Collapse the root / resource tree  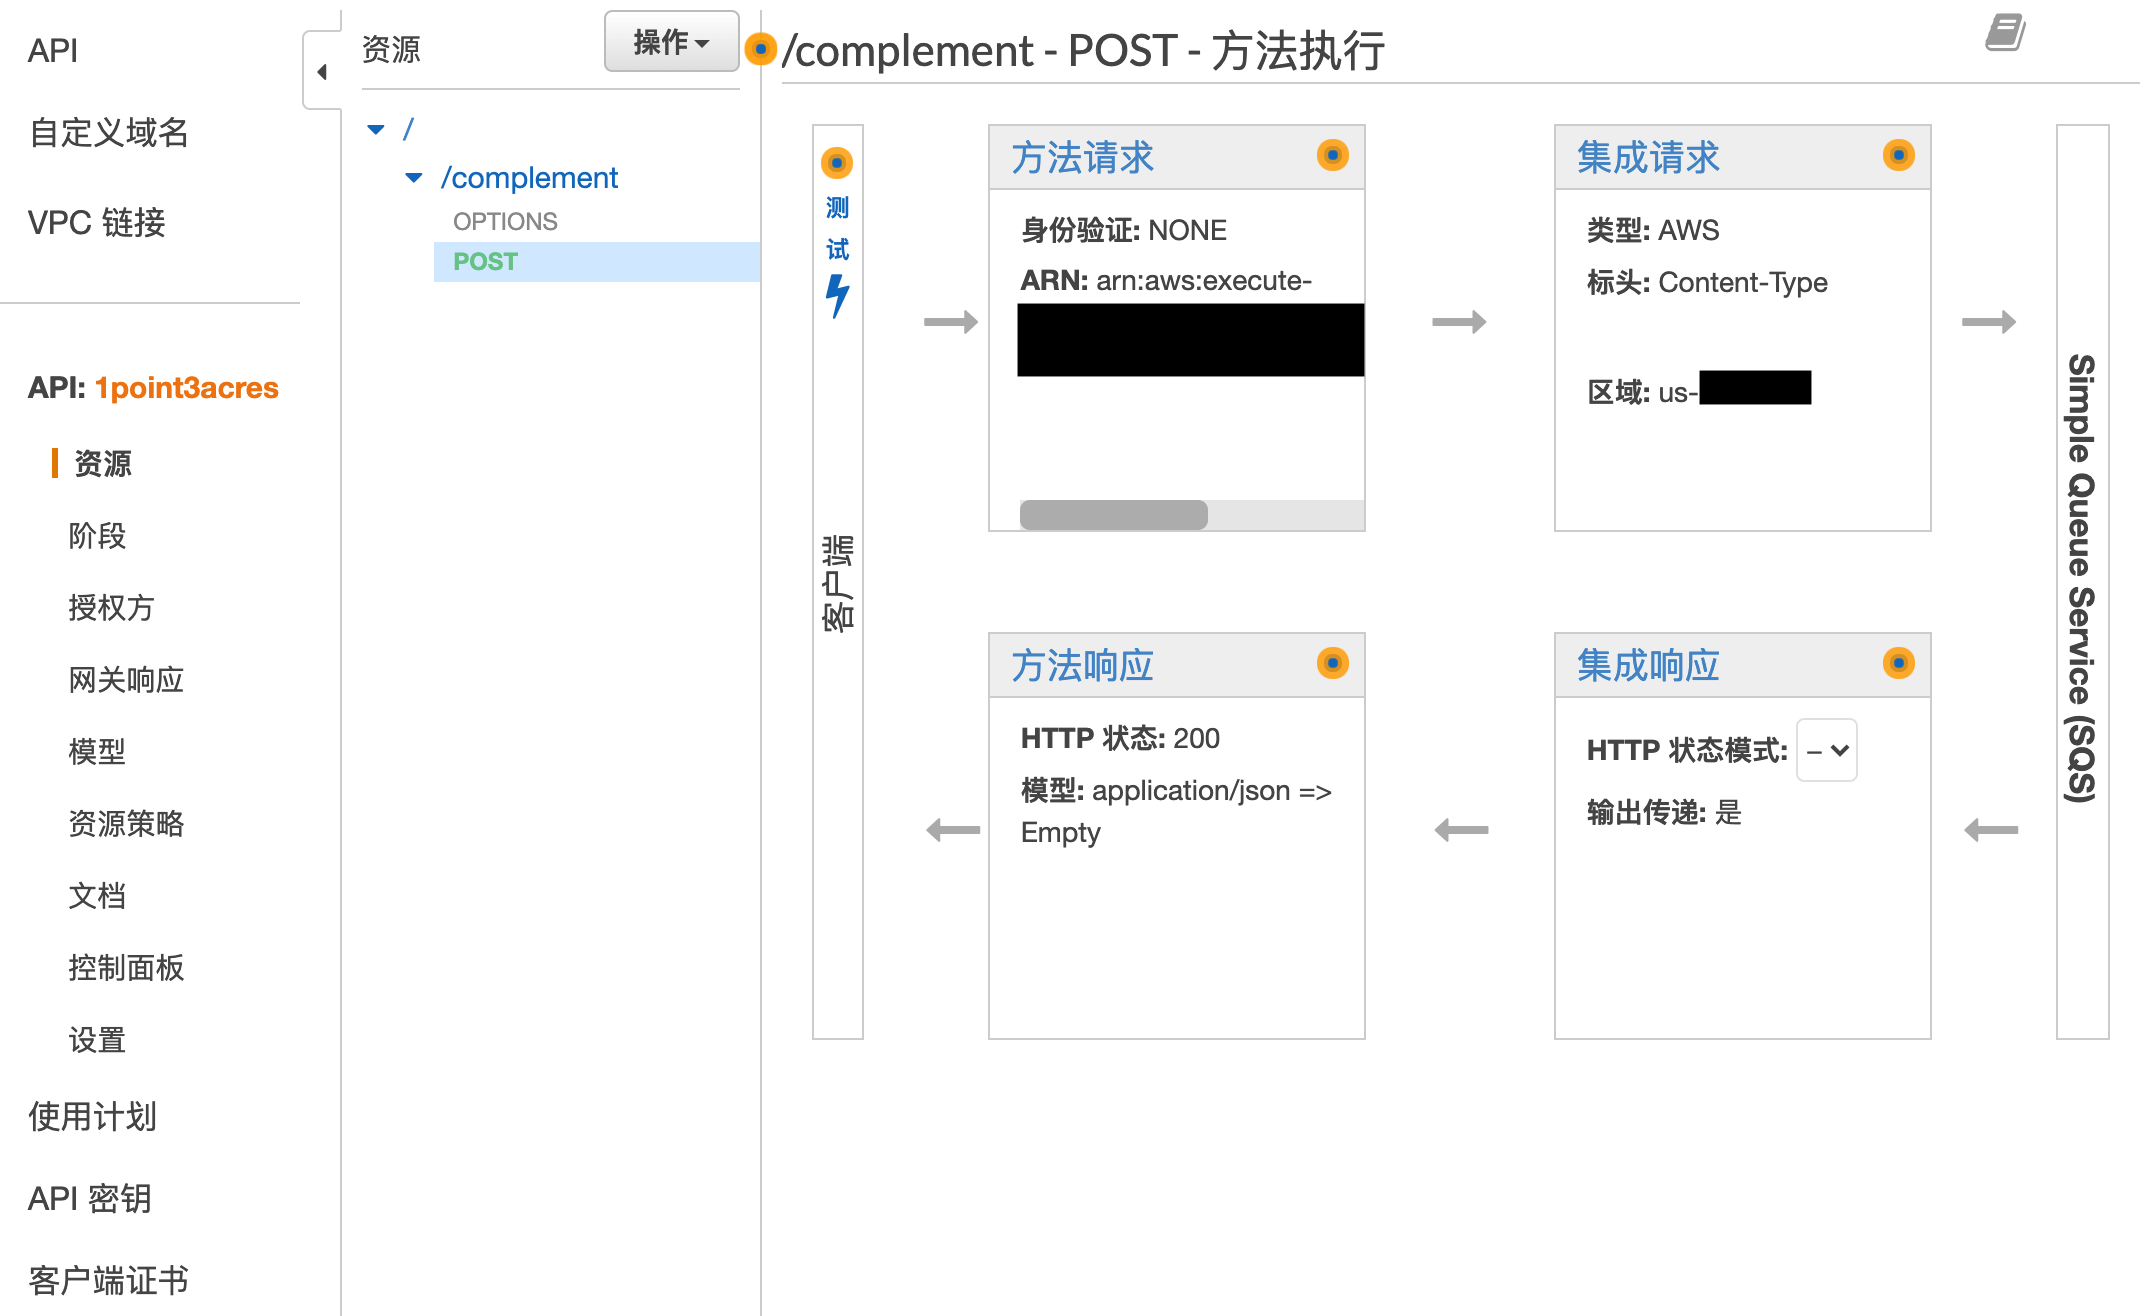tap(376, 129)
